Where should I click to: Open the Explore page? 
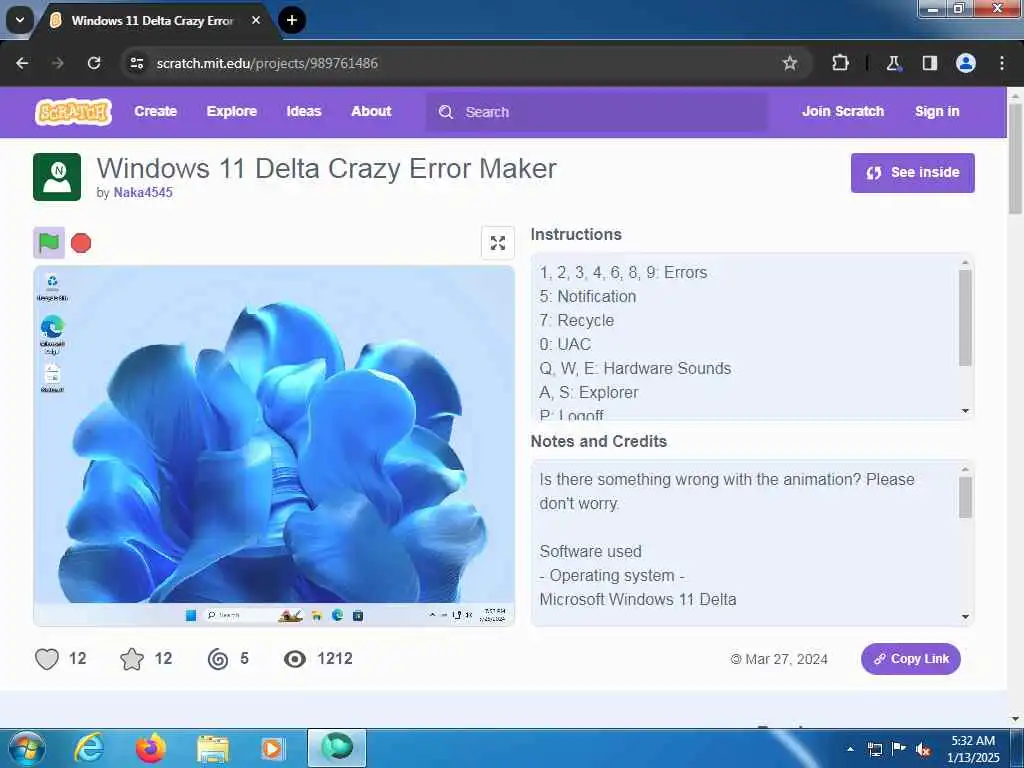click(x=231, y=112)
